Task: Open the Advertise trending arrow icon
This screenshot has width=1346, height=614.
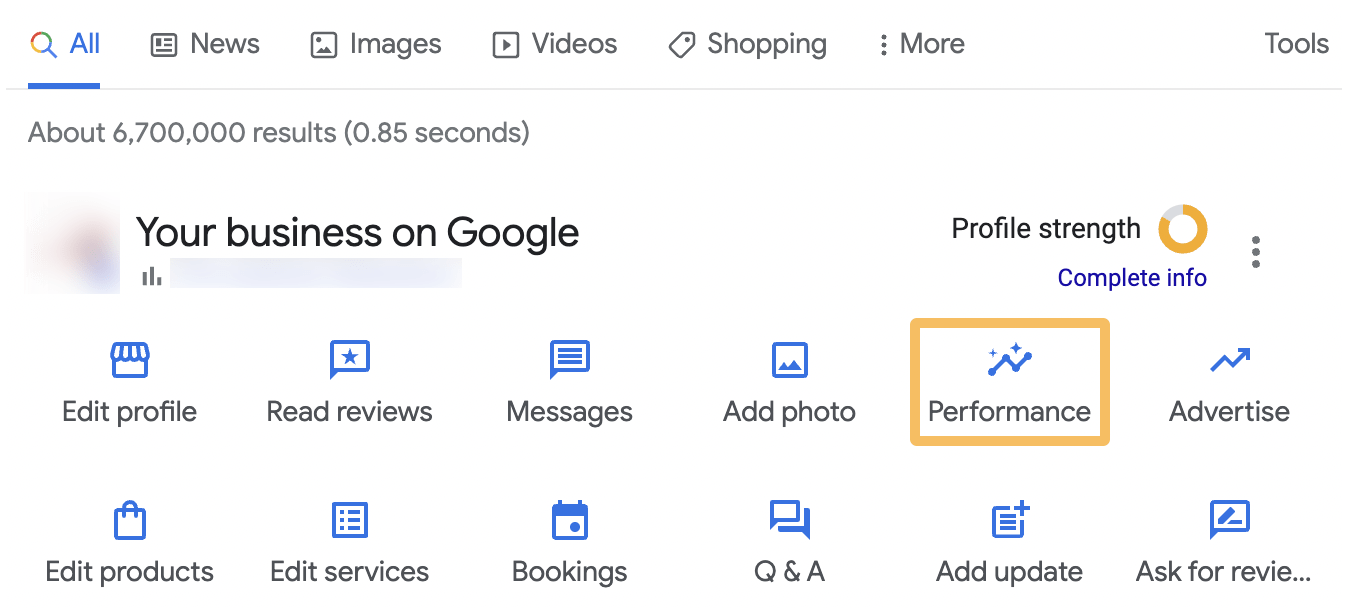Action: (1229, 360)
